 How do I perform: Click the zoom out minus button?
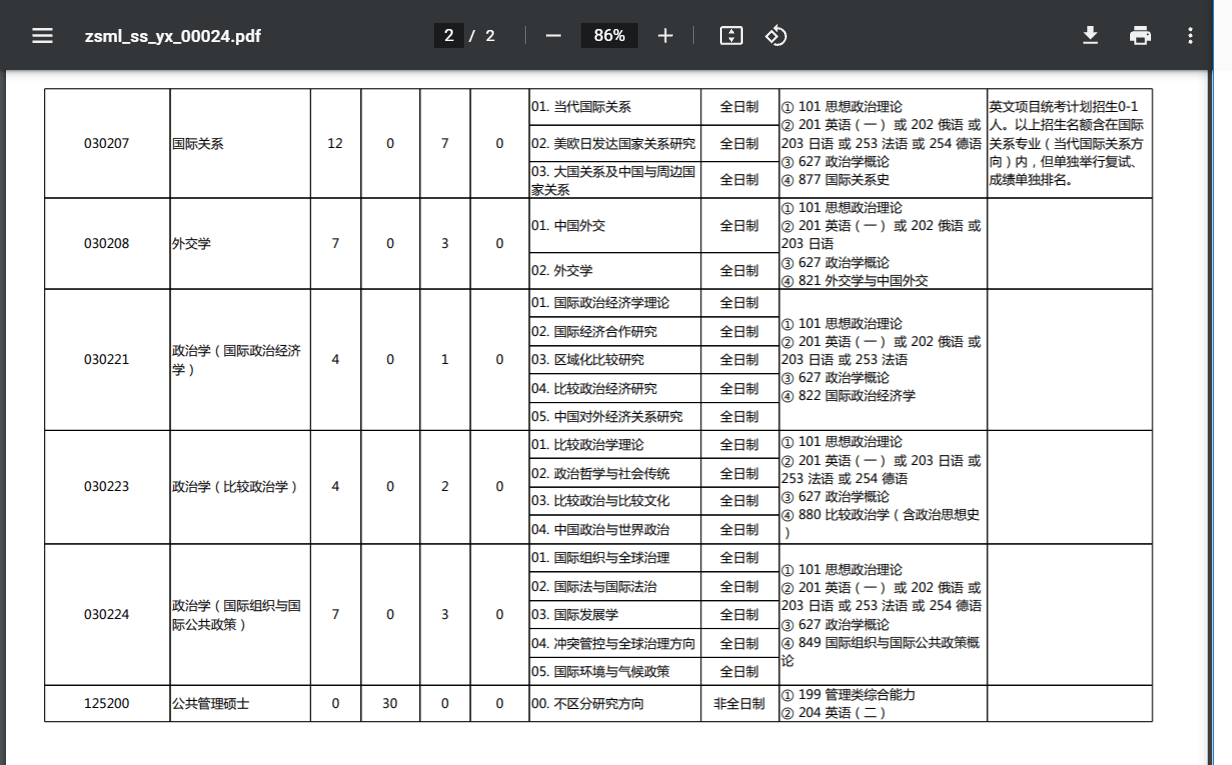[553, 36]
